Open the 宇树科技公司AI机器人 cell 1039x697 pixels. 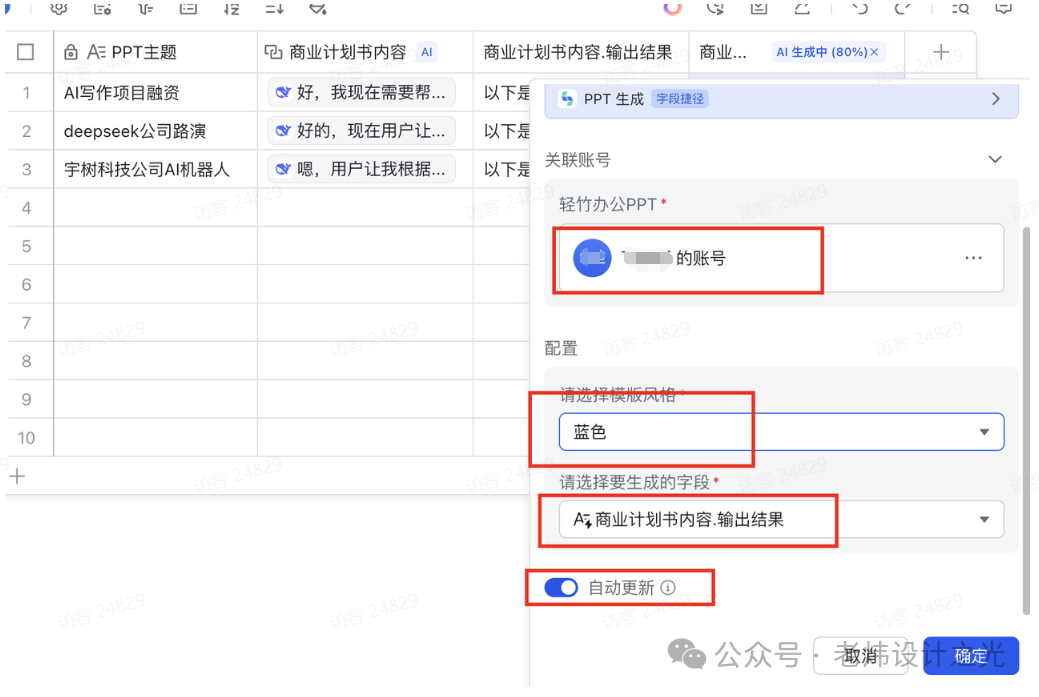(155, 169)
